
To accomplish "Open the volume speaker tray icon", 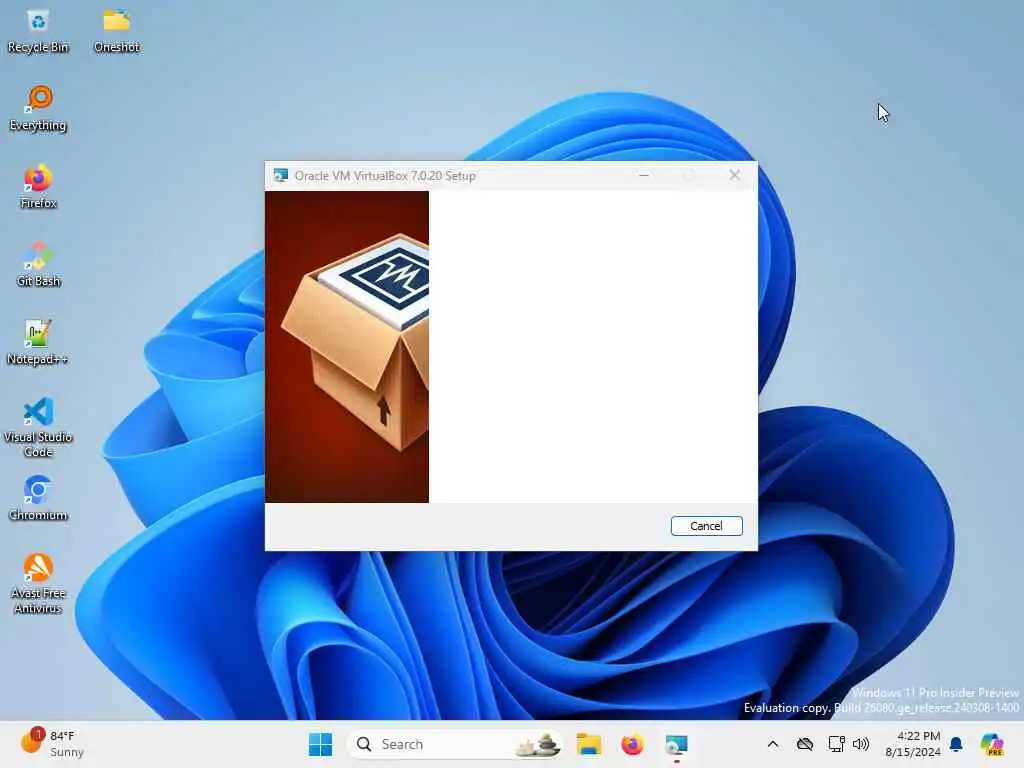I will [x=861, y=744].
